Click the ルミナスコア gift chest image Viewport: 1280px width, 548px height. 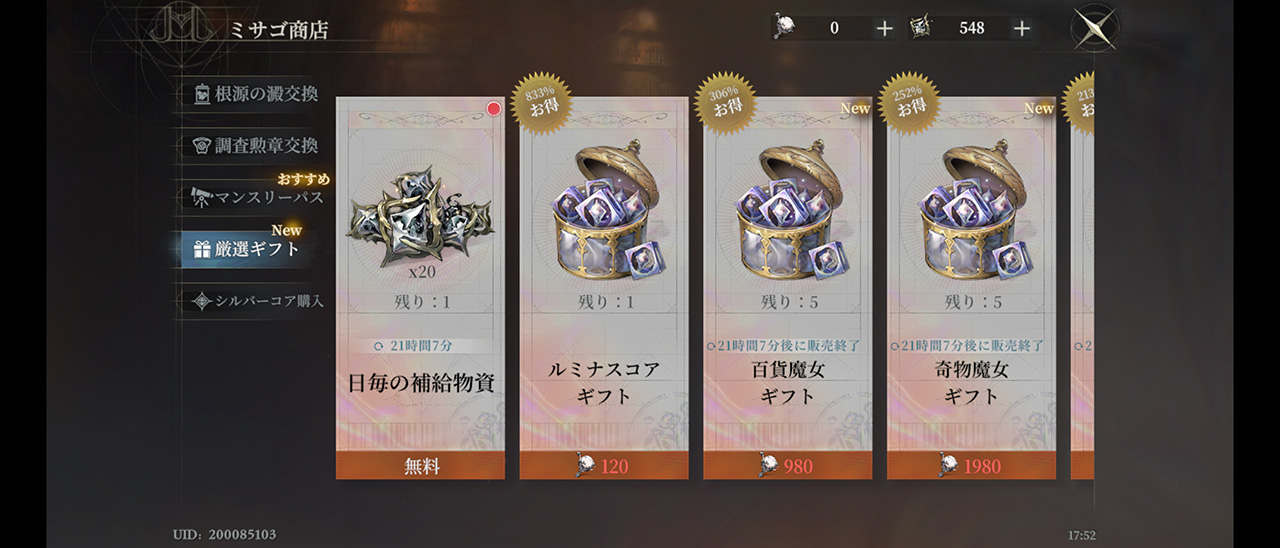coord(604,211)
